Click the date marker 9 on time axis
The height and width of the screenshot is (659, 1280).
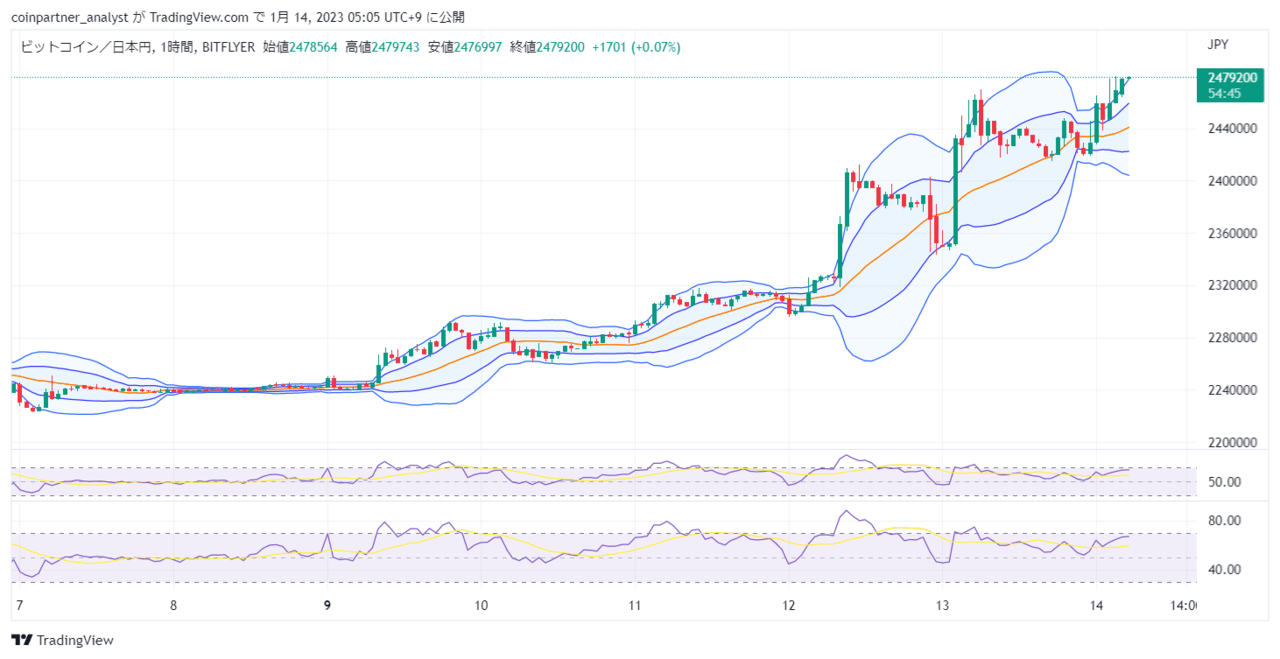point(327,605)
